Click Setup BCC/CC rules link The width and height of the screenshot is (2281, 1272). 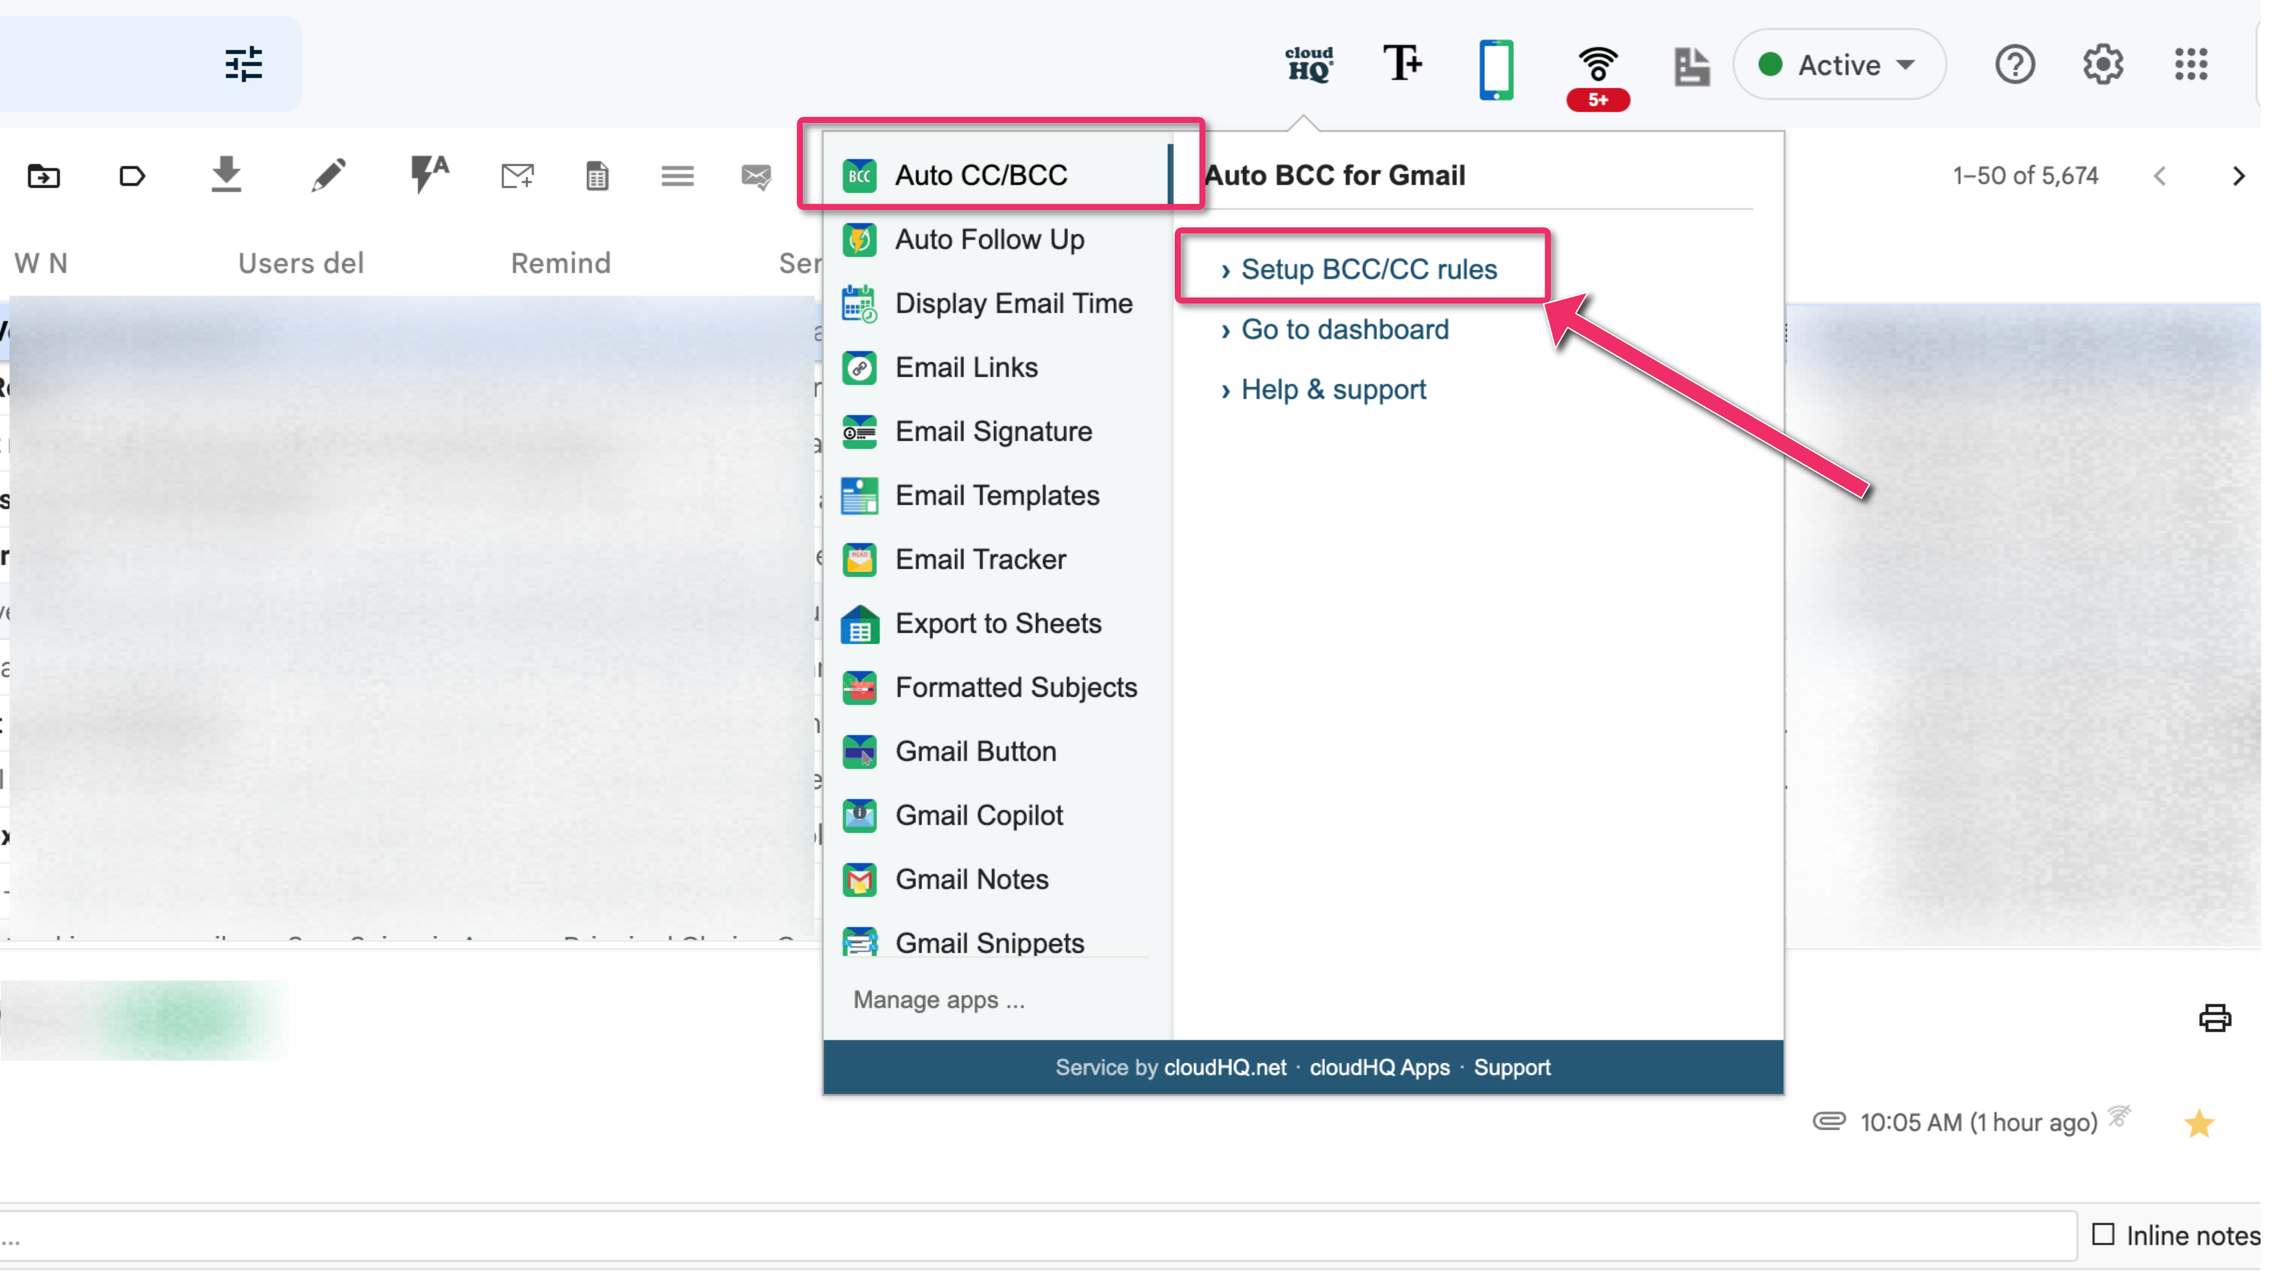pyautogui.click(x=1368, y=270)
